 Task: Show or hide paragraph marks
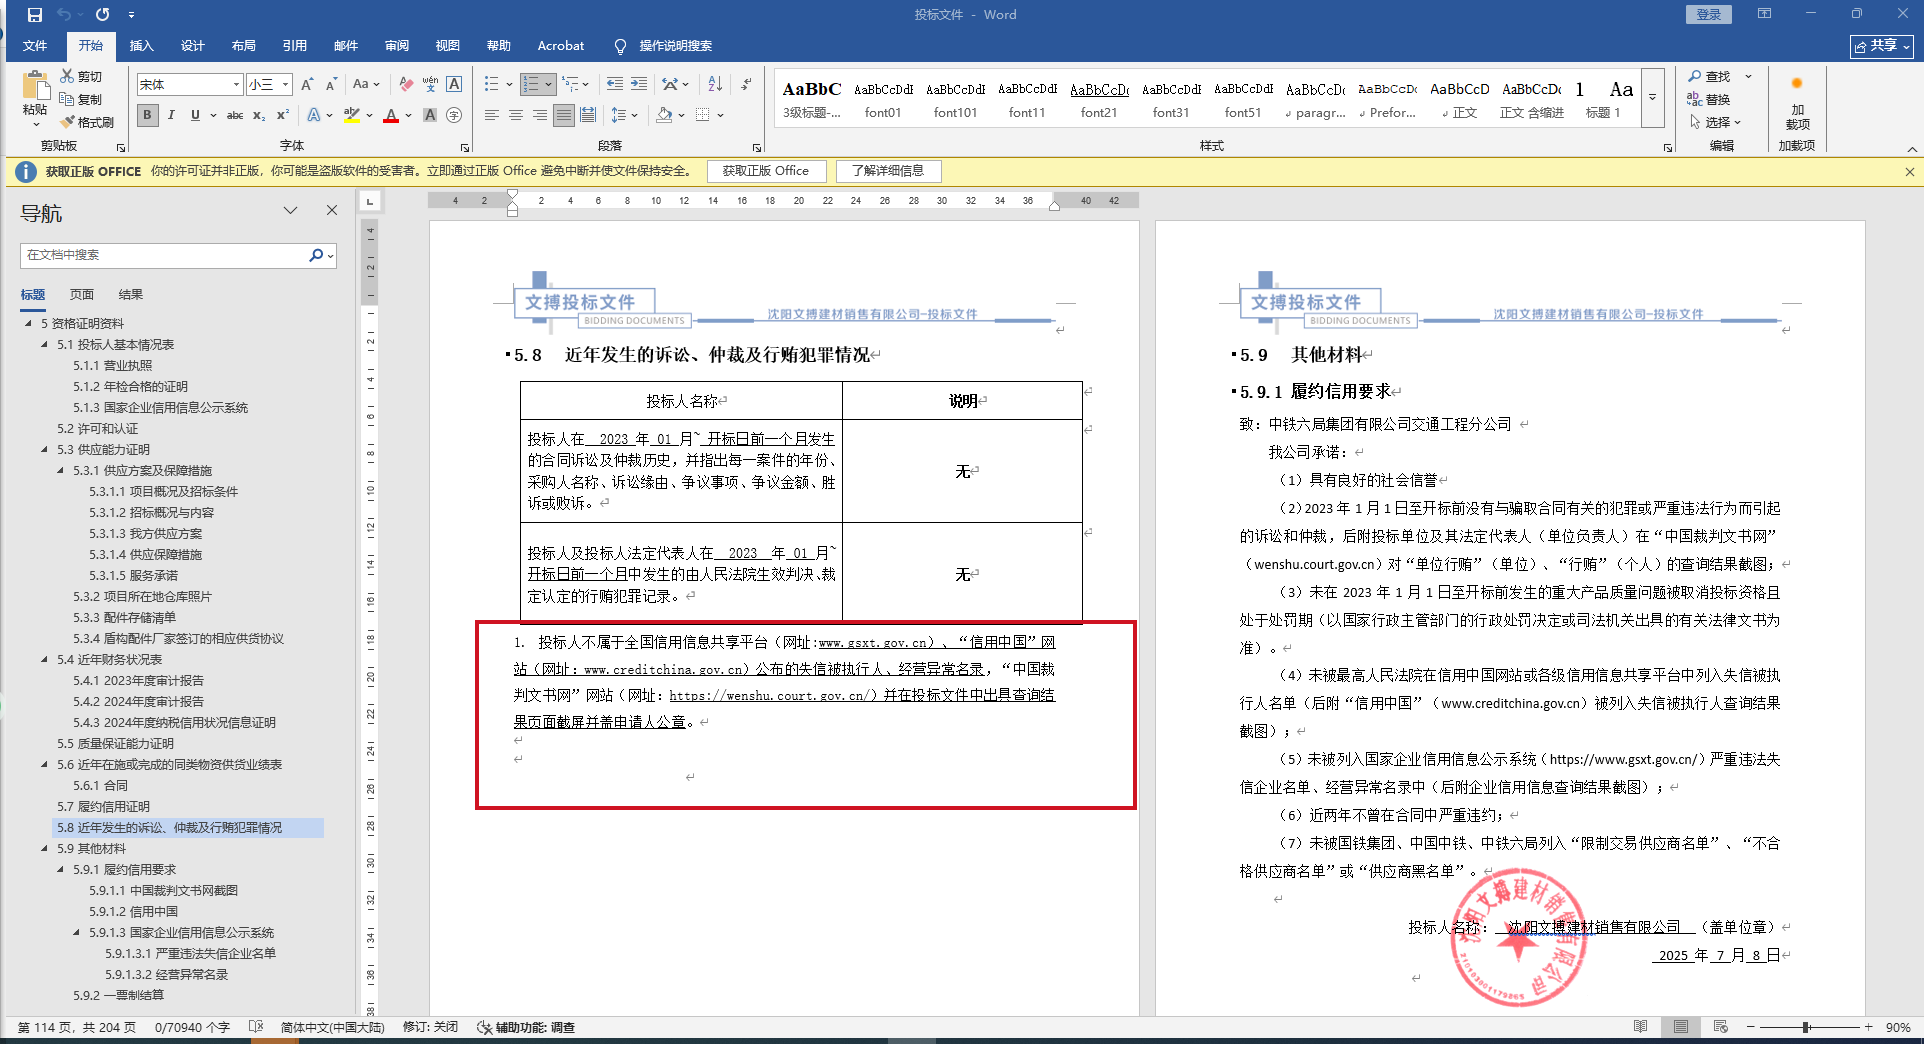pyautogui.click(x=746, y=84)
